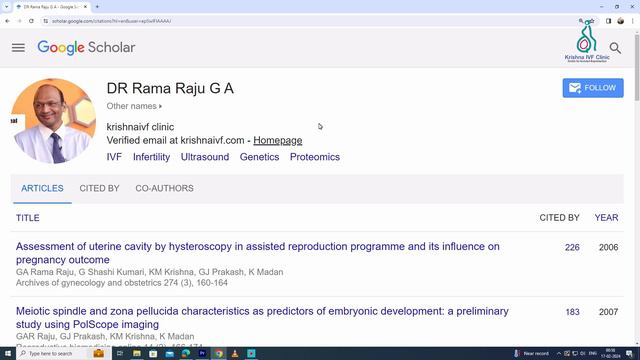Screen dimensions: 640x360
Task: Click the Krishna IVF Clinic logo
Action: point(587,42)
